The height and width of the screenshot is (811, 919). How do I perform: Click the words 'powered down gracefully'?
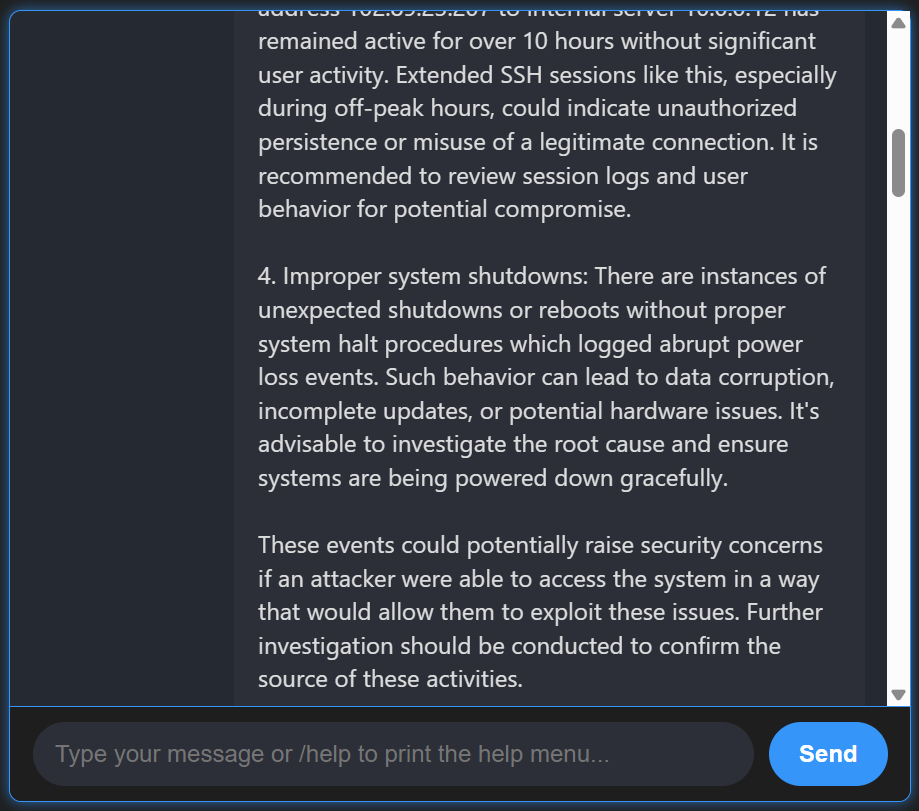click(591, 478)
